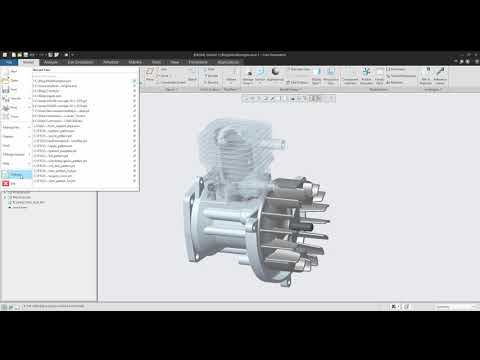Pin the bottom-most recent file entry
The image size is (480, 360).
pyautogui.click(x=134, y=181)
